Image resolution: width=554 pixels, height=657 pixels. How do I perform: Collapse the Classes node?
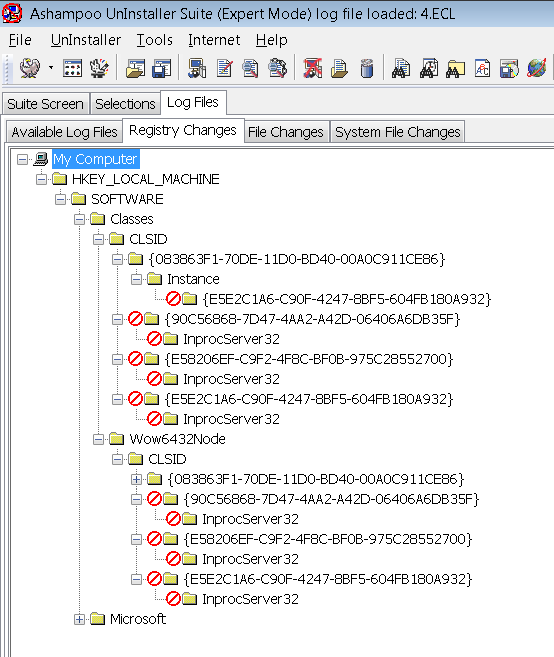79,219
